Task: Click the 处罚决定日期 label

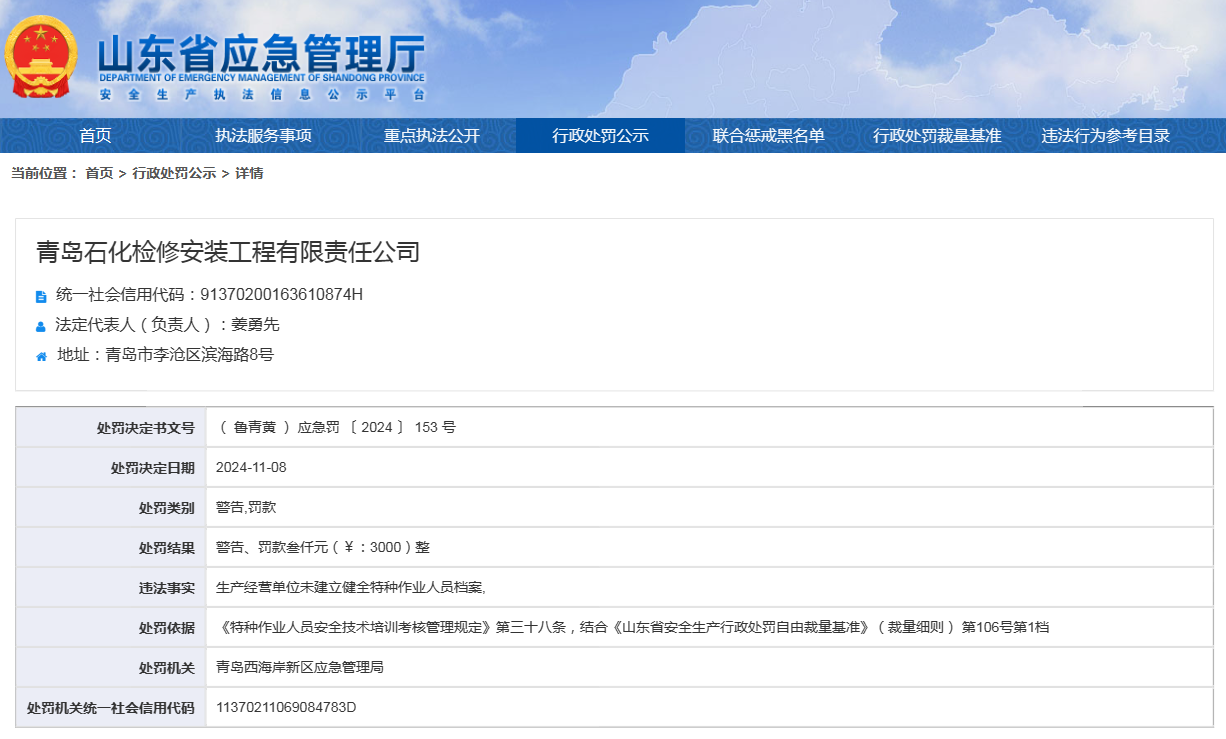Action: [x=153, y=467]
